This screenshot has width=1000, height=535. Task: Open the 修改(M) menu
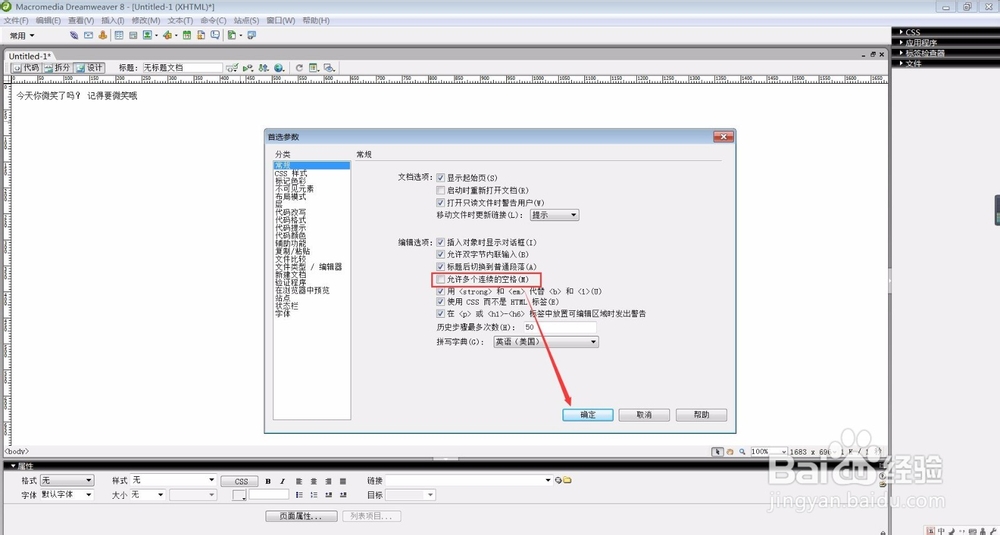[146, 20]
